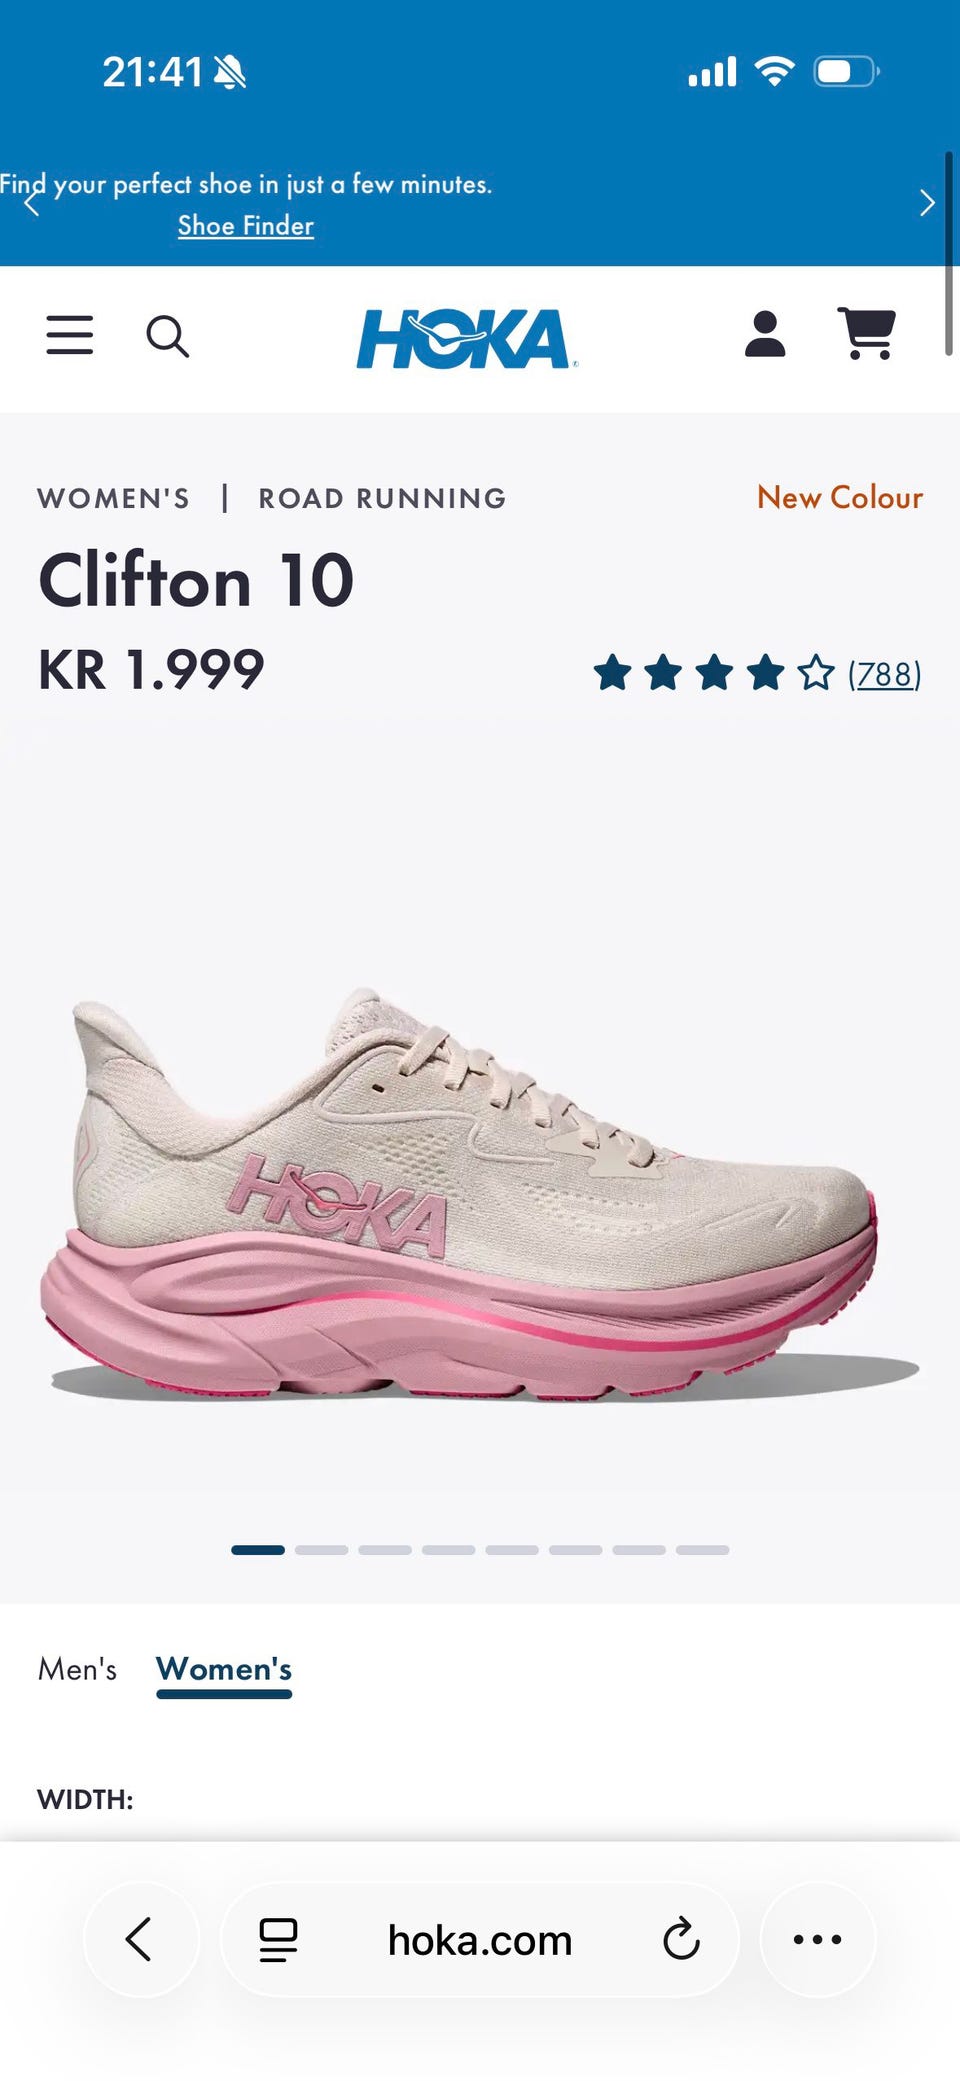Reload the hoka.com page
960x2081 pixels.
tap(681, 1940)
